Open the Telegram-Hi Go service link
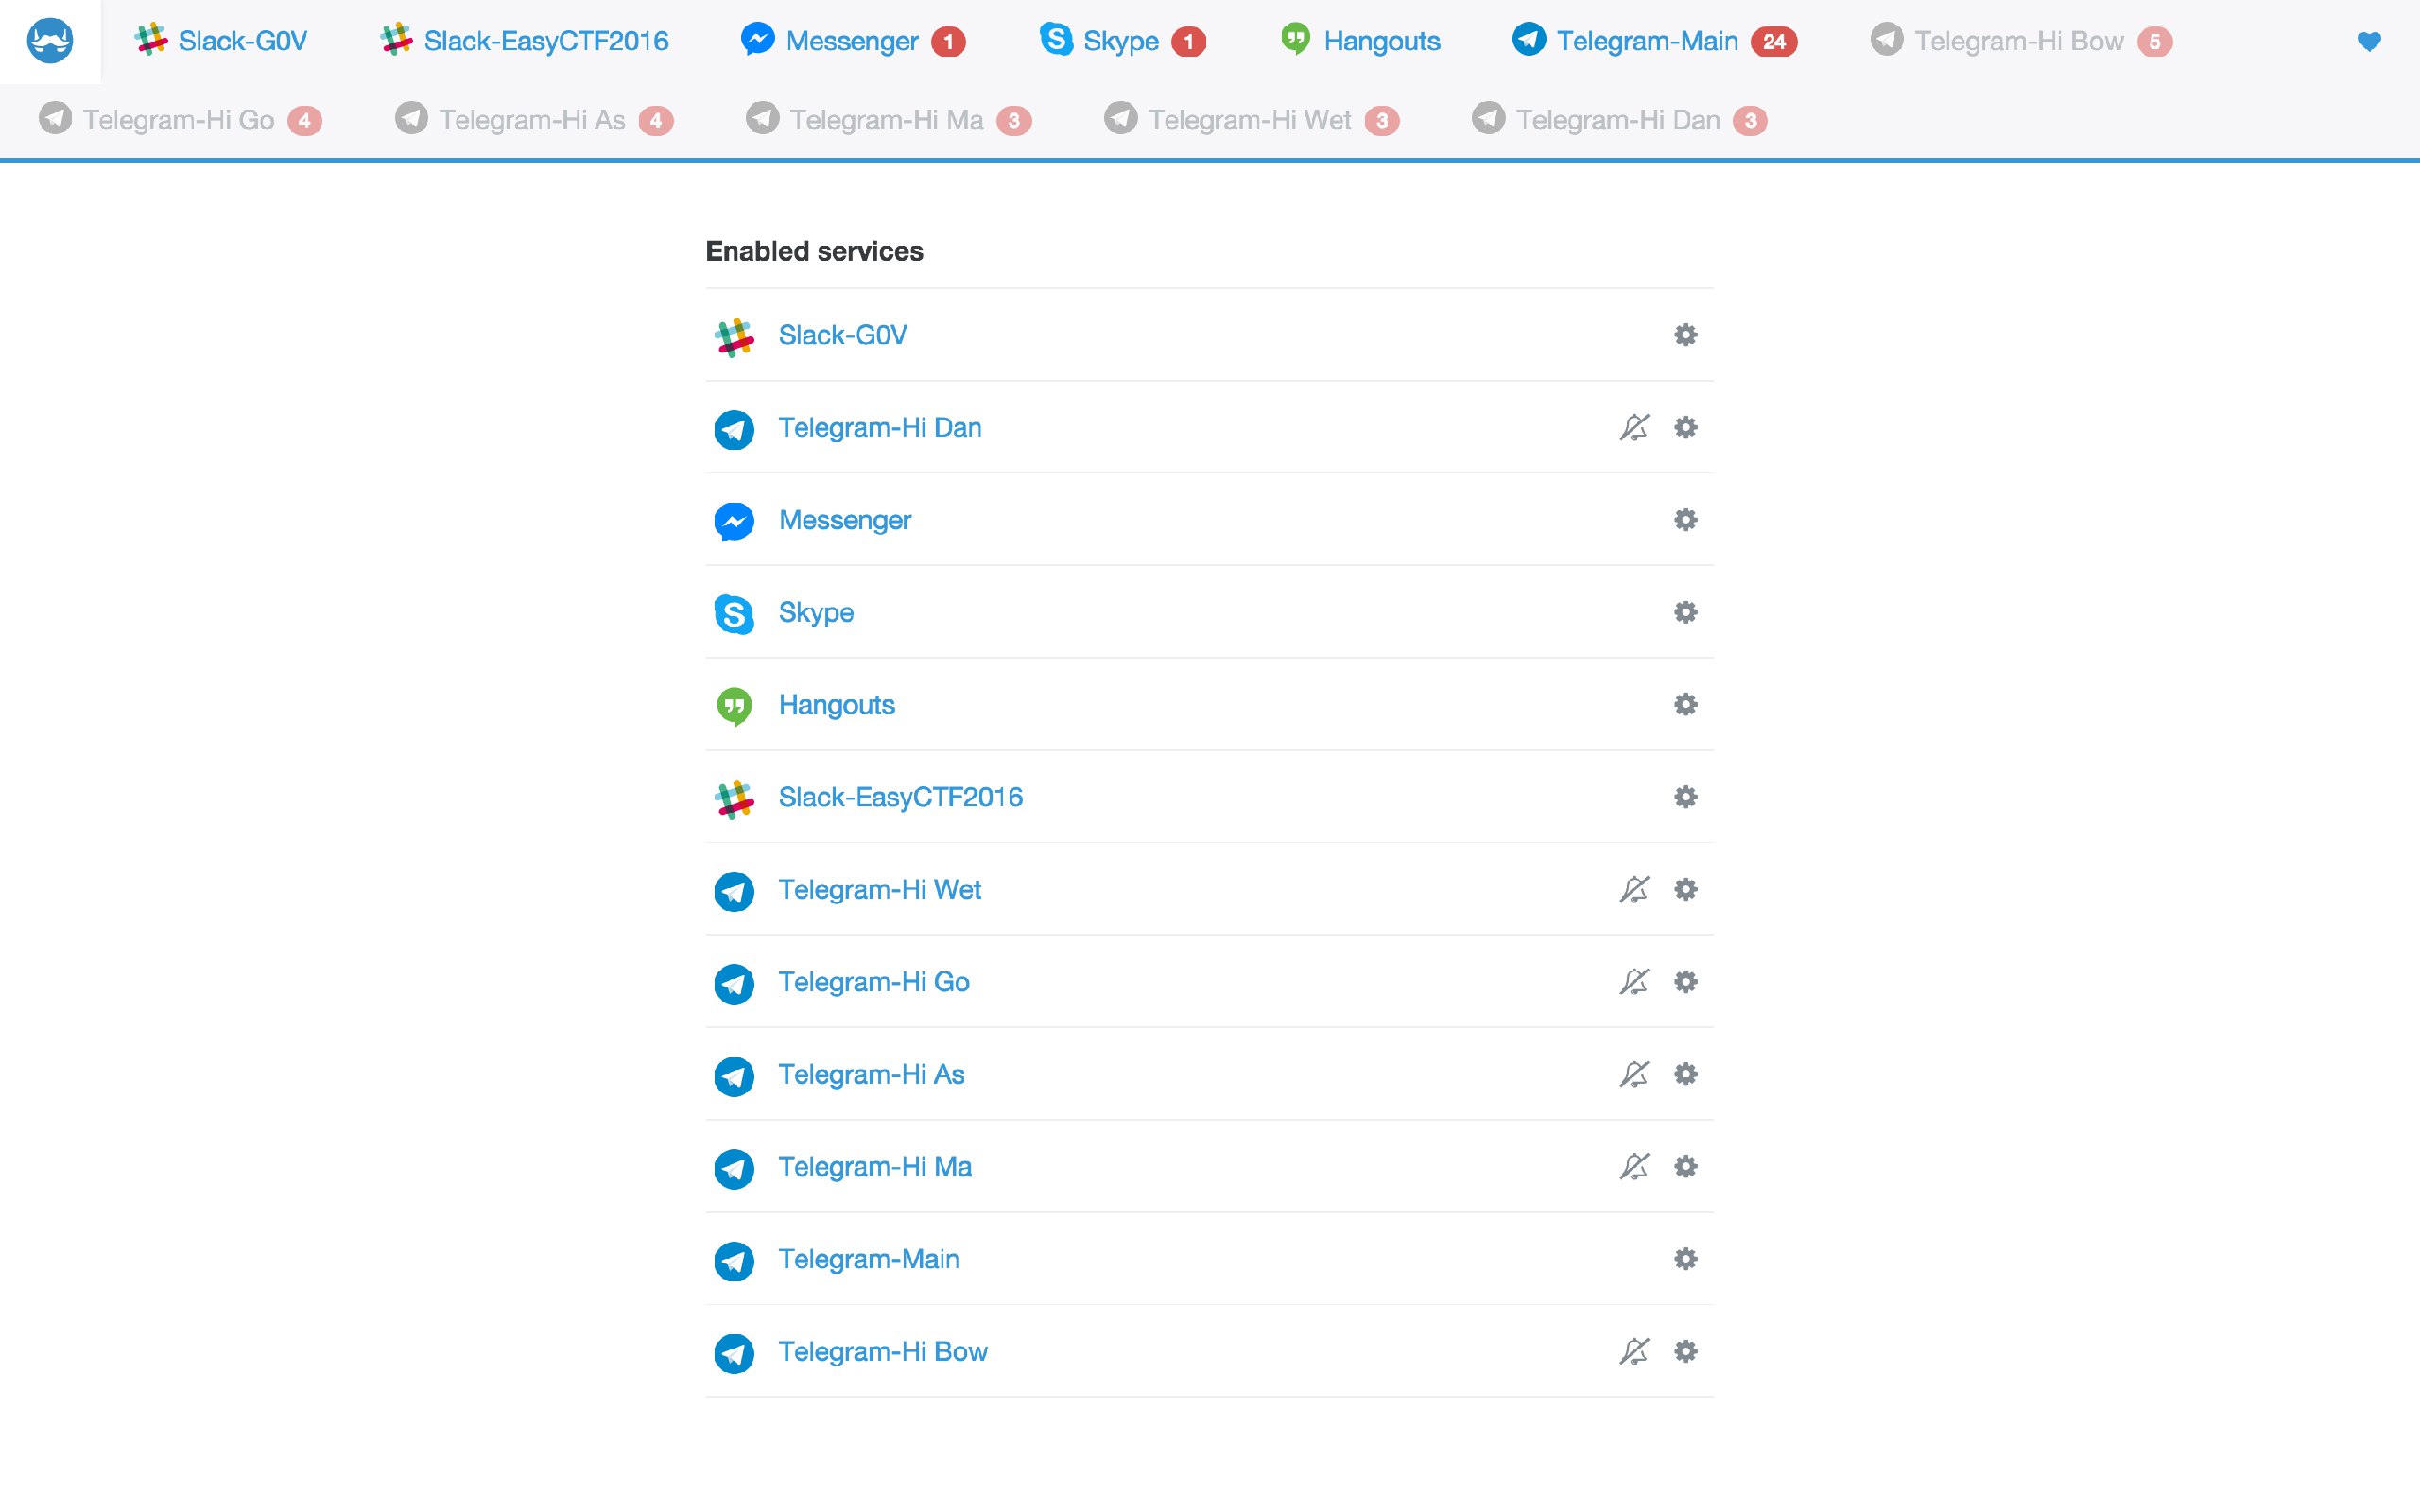Image resolution: width=2420 pixels, height=1512 pixels. tap(874, 982)
